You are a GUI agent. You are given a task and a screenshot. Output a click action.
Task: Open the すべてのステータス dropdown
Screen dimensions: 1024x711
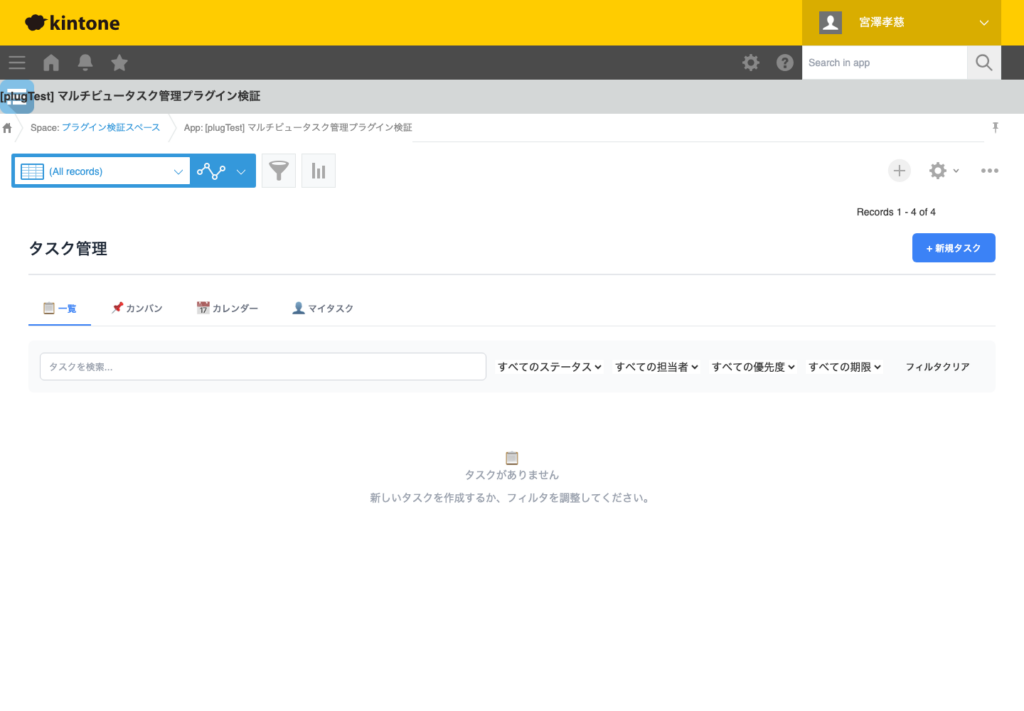[549, 366]
